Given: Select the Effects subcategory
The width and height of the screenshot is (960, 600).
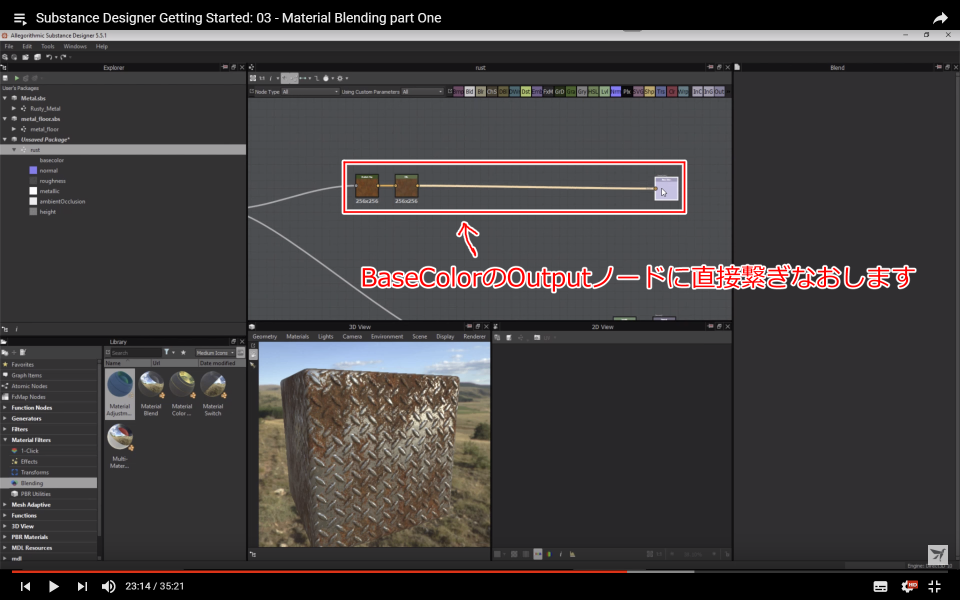Looking at the screenshot, I should pyautogui.click(x=29, y=462).
